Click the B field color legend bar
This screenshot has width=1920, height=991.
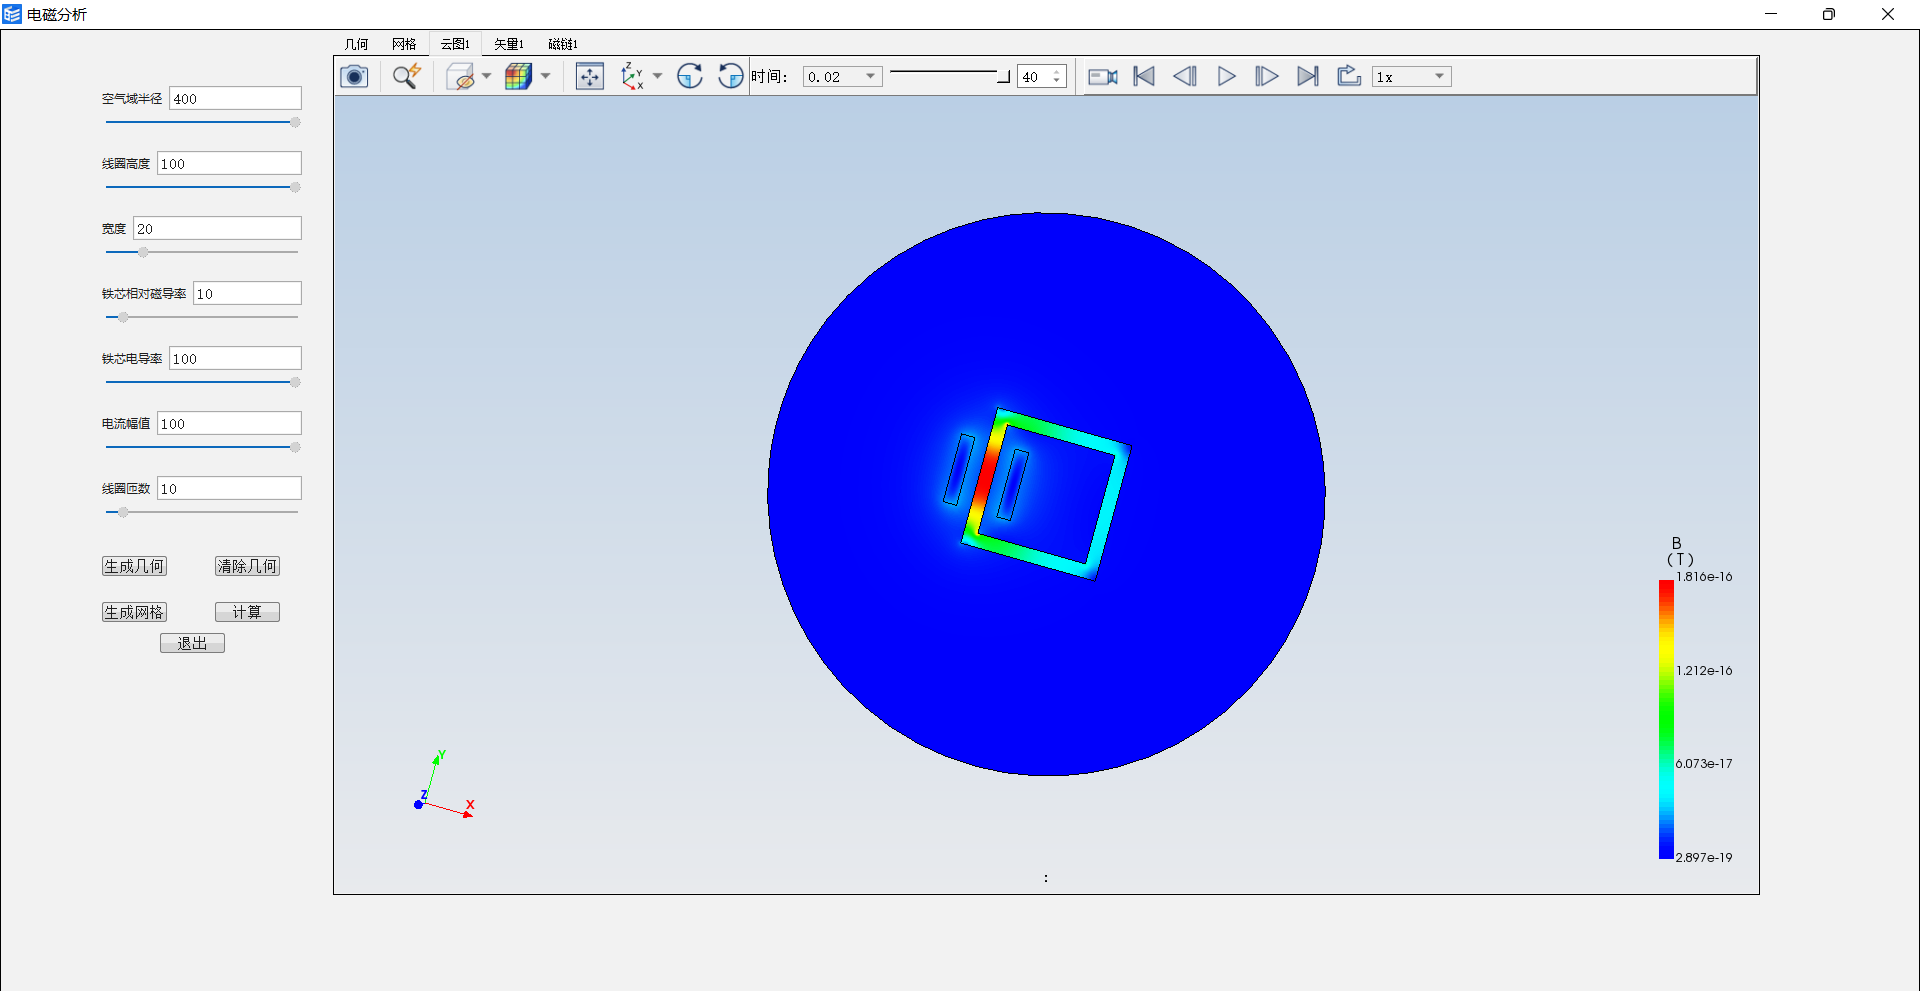tap(1666, 719)
